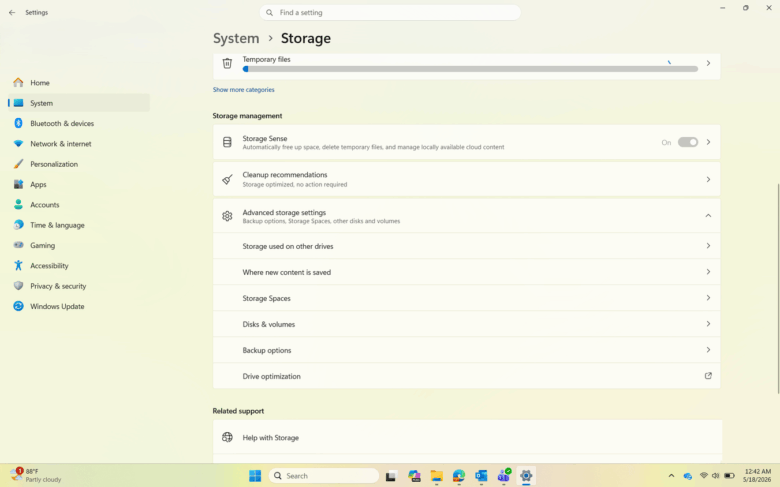
Task: Open Network & internet settings
Action: pos(79,144)
